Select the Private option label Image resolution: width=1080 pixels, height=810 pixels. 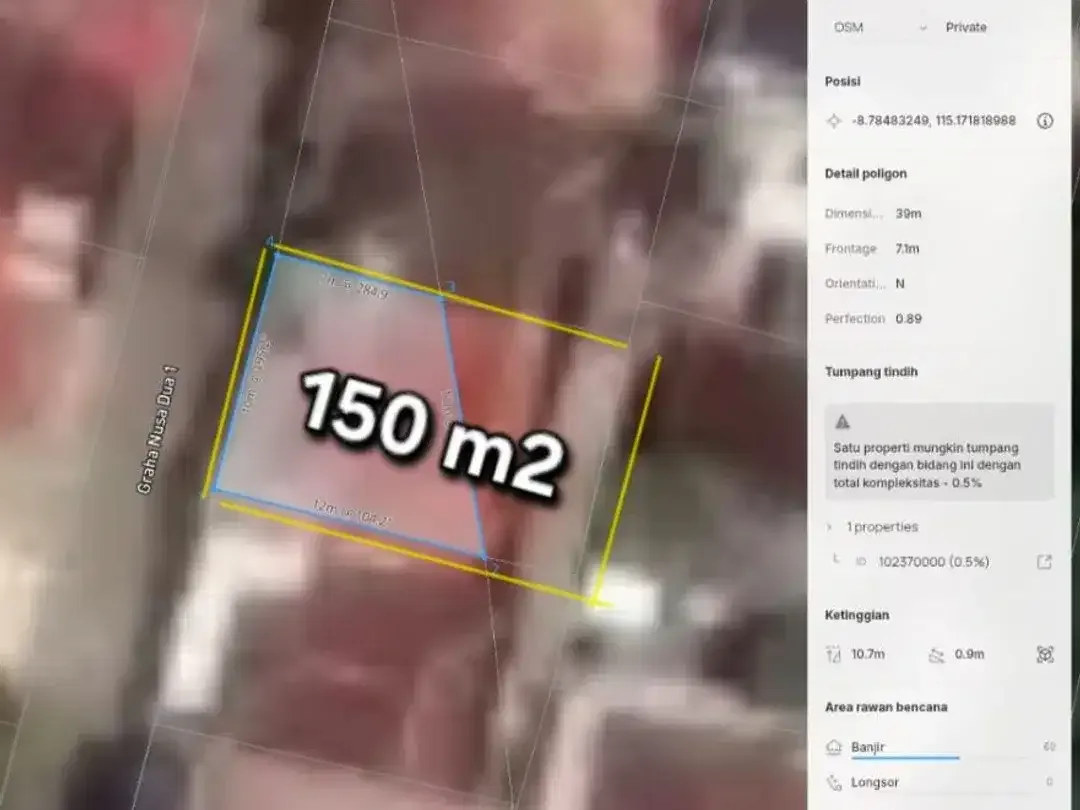966,28
